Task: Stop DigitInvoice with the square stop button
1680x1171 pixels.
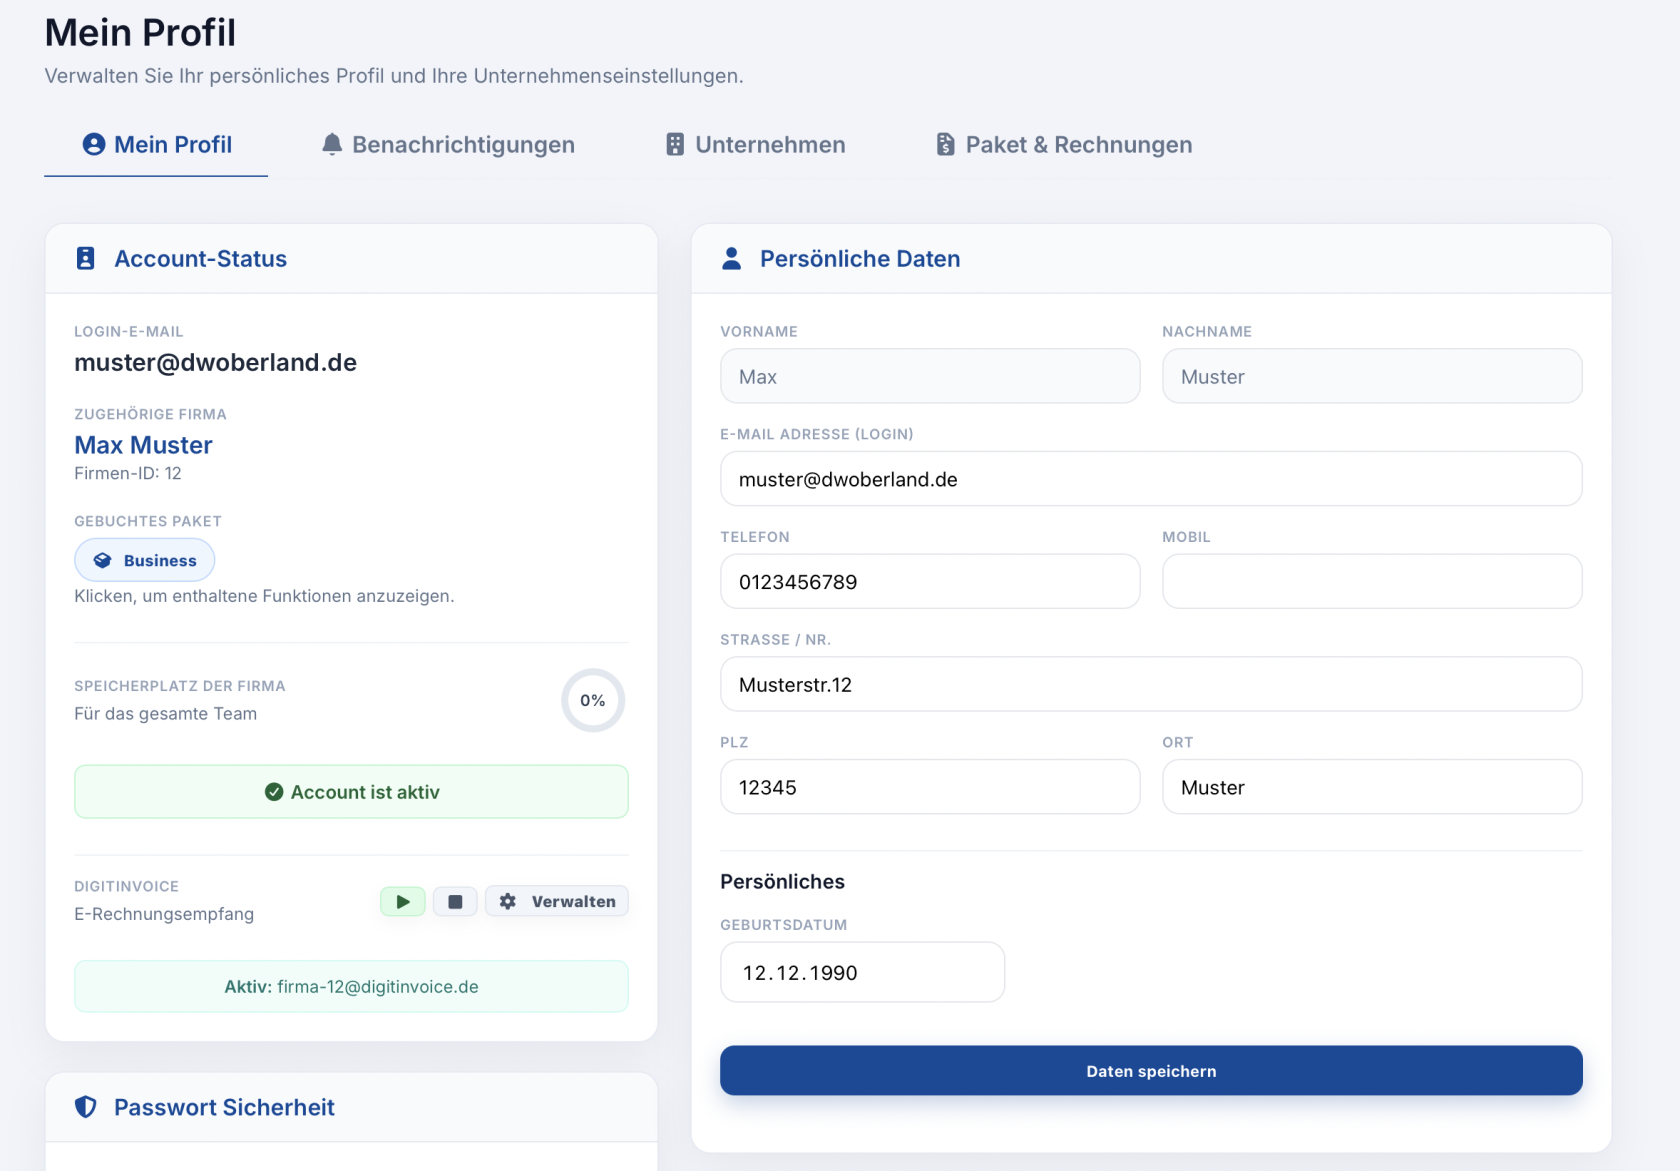Action: point(455,901)
